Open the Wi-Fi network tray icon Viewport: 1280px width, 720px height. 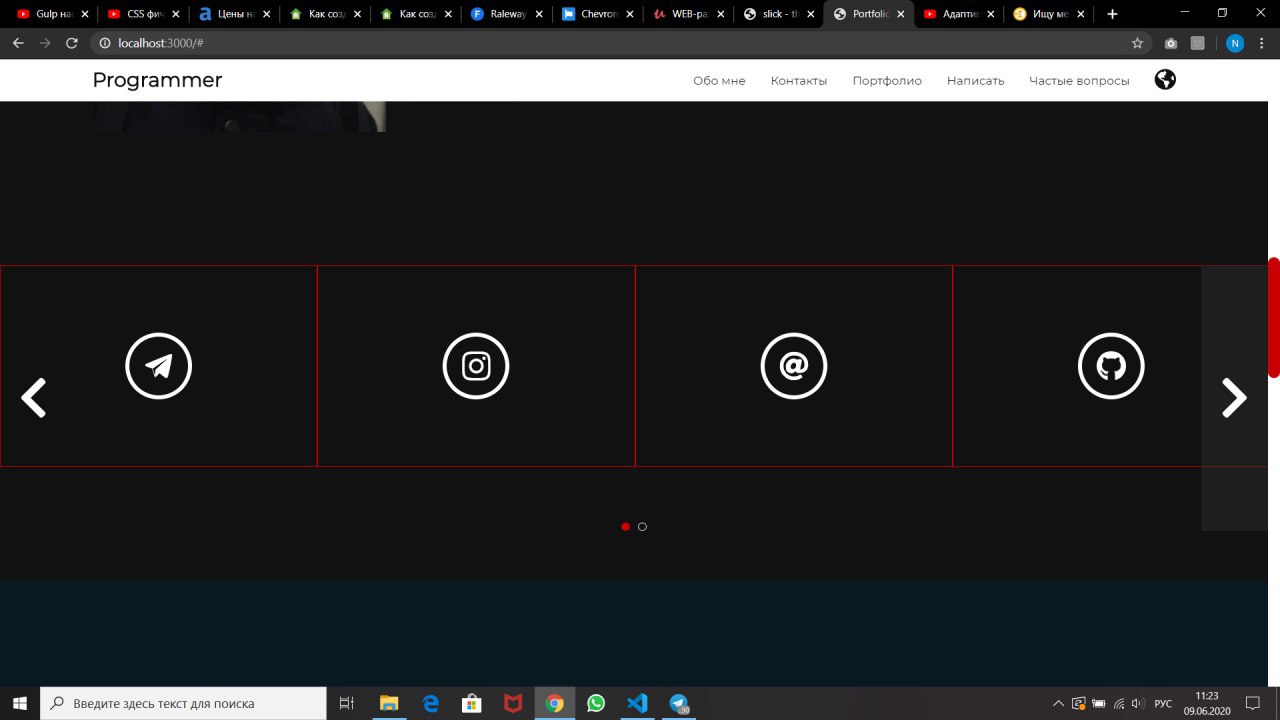point(1119,703)
